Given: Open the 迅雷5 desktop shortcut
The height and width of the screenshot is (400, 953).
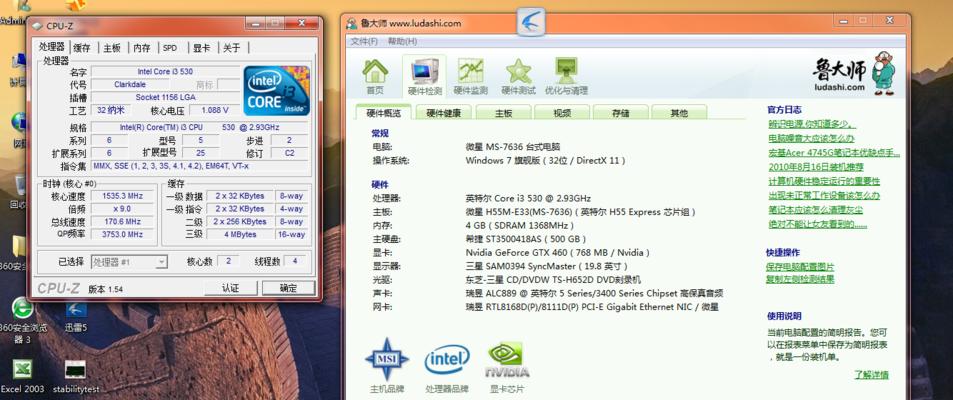Looking at the screenshot, I should (x=76, y=316).
